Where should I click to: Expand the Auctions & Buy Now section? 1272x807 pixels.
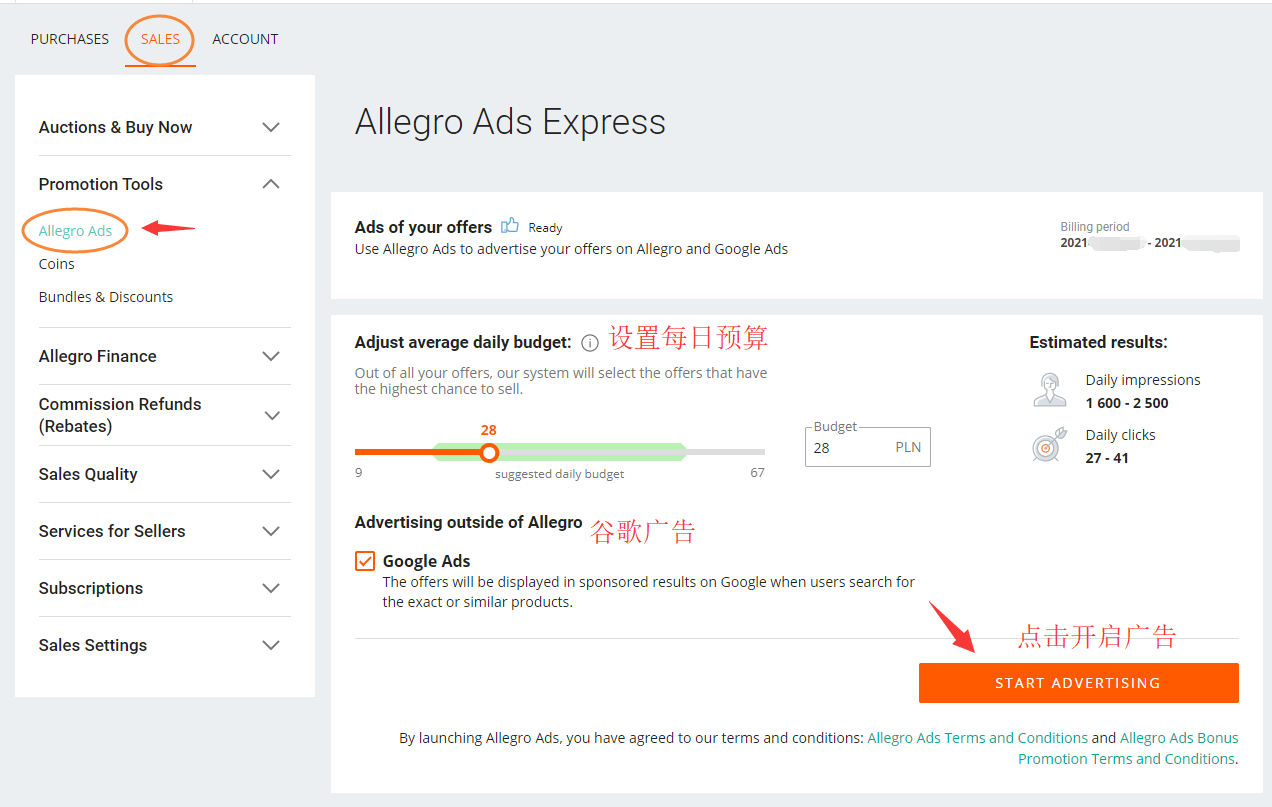[270, 127]
